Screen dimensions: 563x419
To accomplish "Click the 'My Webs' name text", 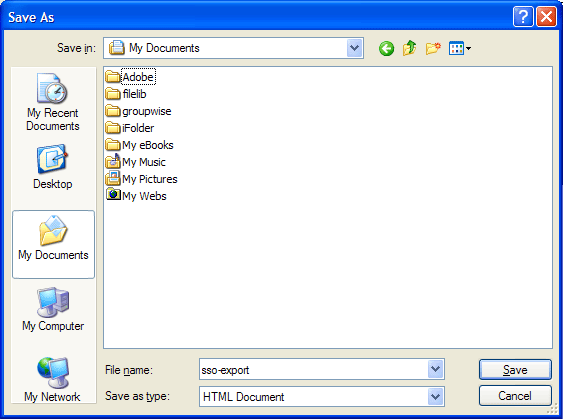I will [x=144, y=196].
